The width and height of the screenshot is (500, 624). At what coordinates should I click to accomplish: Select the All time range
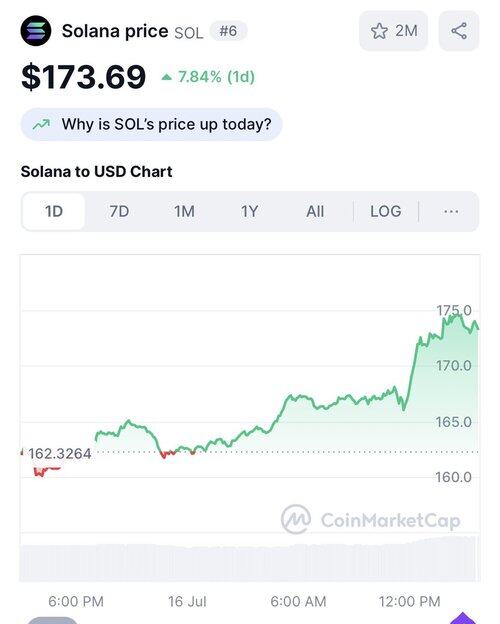tap(315, 211)
